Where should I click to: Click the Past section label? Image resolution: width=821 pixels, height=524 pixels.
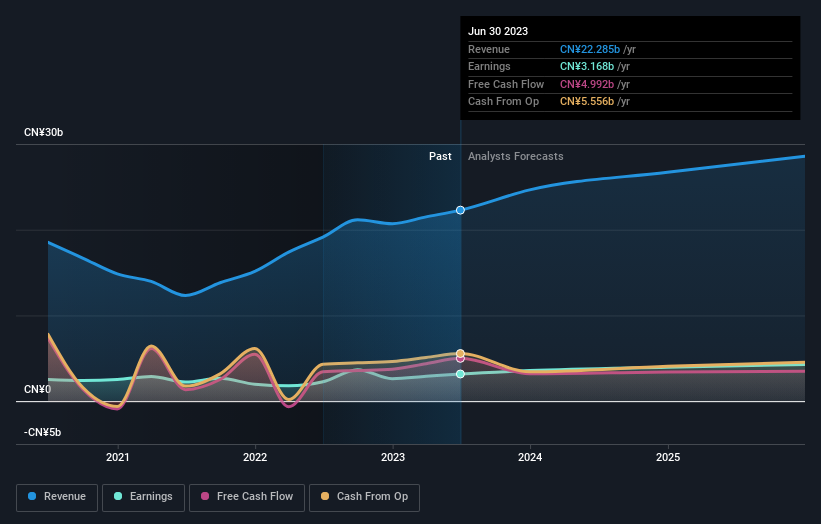pyautogui.click(x=440, y=157)
